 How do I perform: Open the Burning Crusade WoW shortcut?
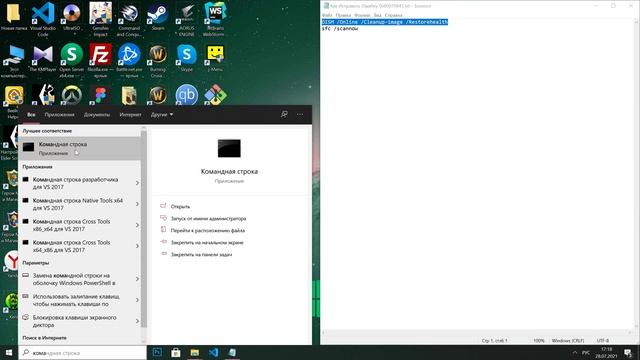coord(158,60)
